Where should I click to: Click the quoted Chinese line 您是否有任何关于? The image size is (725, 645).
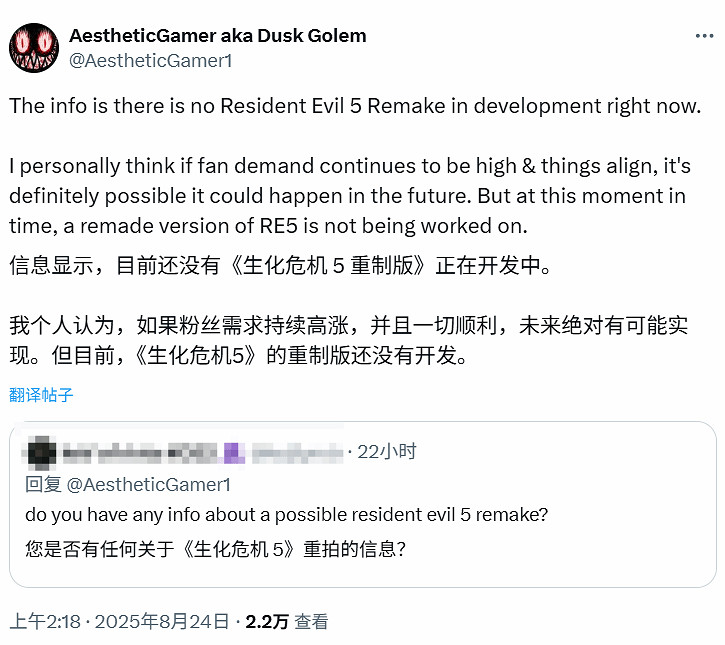[215, 548]
